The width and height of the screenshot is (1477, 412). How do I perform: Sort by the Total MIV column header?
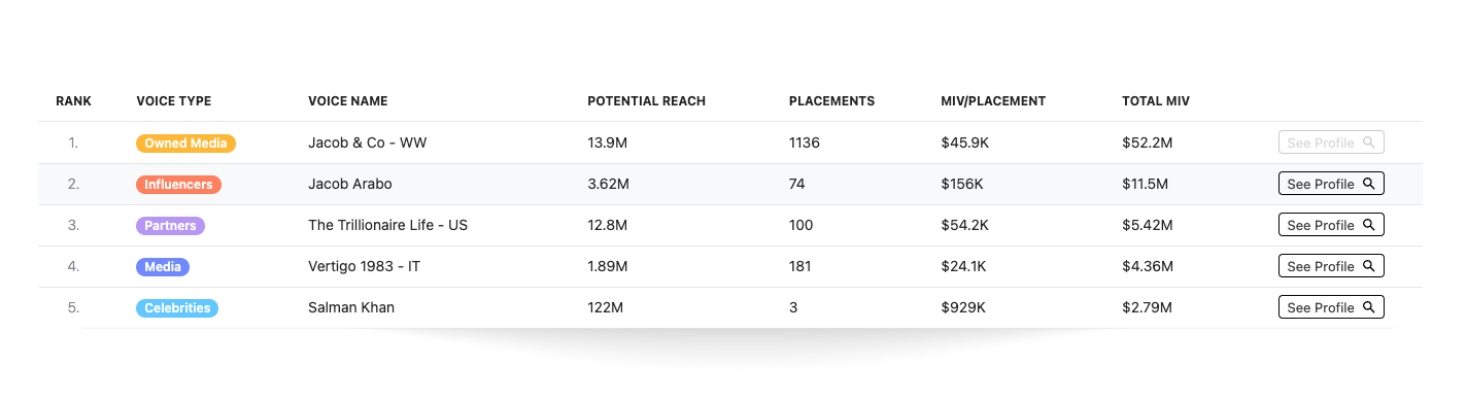coord(1155,101)
